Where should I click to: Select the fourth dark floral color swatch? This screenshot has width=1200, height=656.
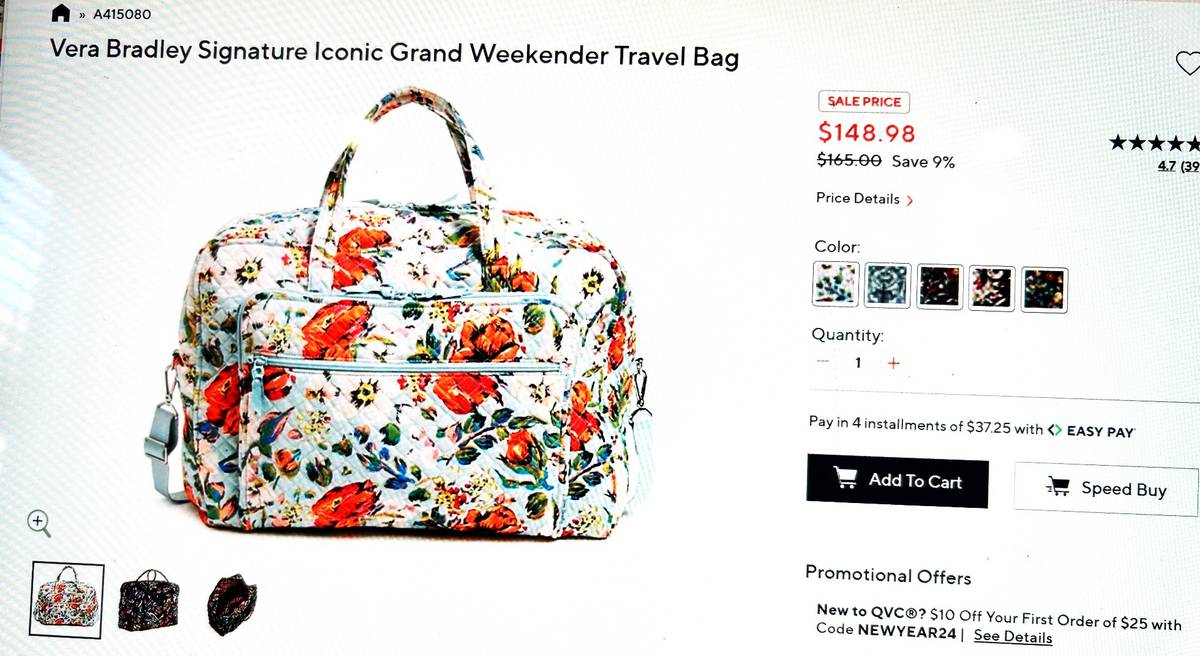[x=993, y=288]
